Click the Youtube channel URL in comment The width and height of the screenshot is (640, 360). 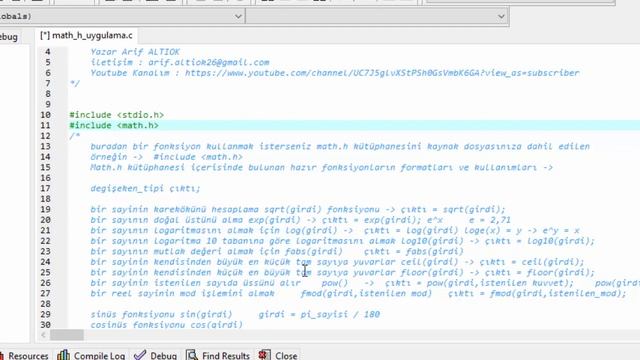(x=382, y=73)
